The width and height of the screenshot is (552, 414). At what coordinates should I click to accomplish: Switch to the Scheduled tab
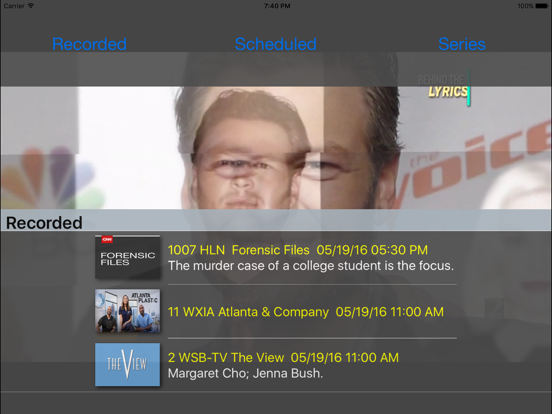tap(276, 44)
